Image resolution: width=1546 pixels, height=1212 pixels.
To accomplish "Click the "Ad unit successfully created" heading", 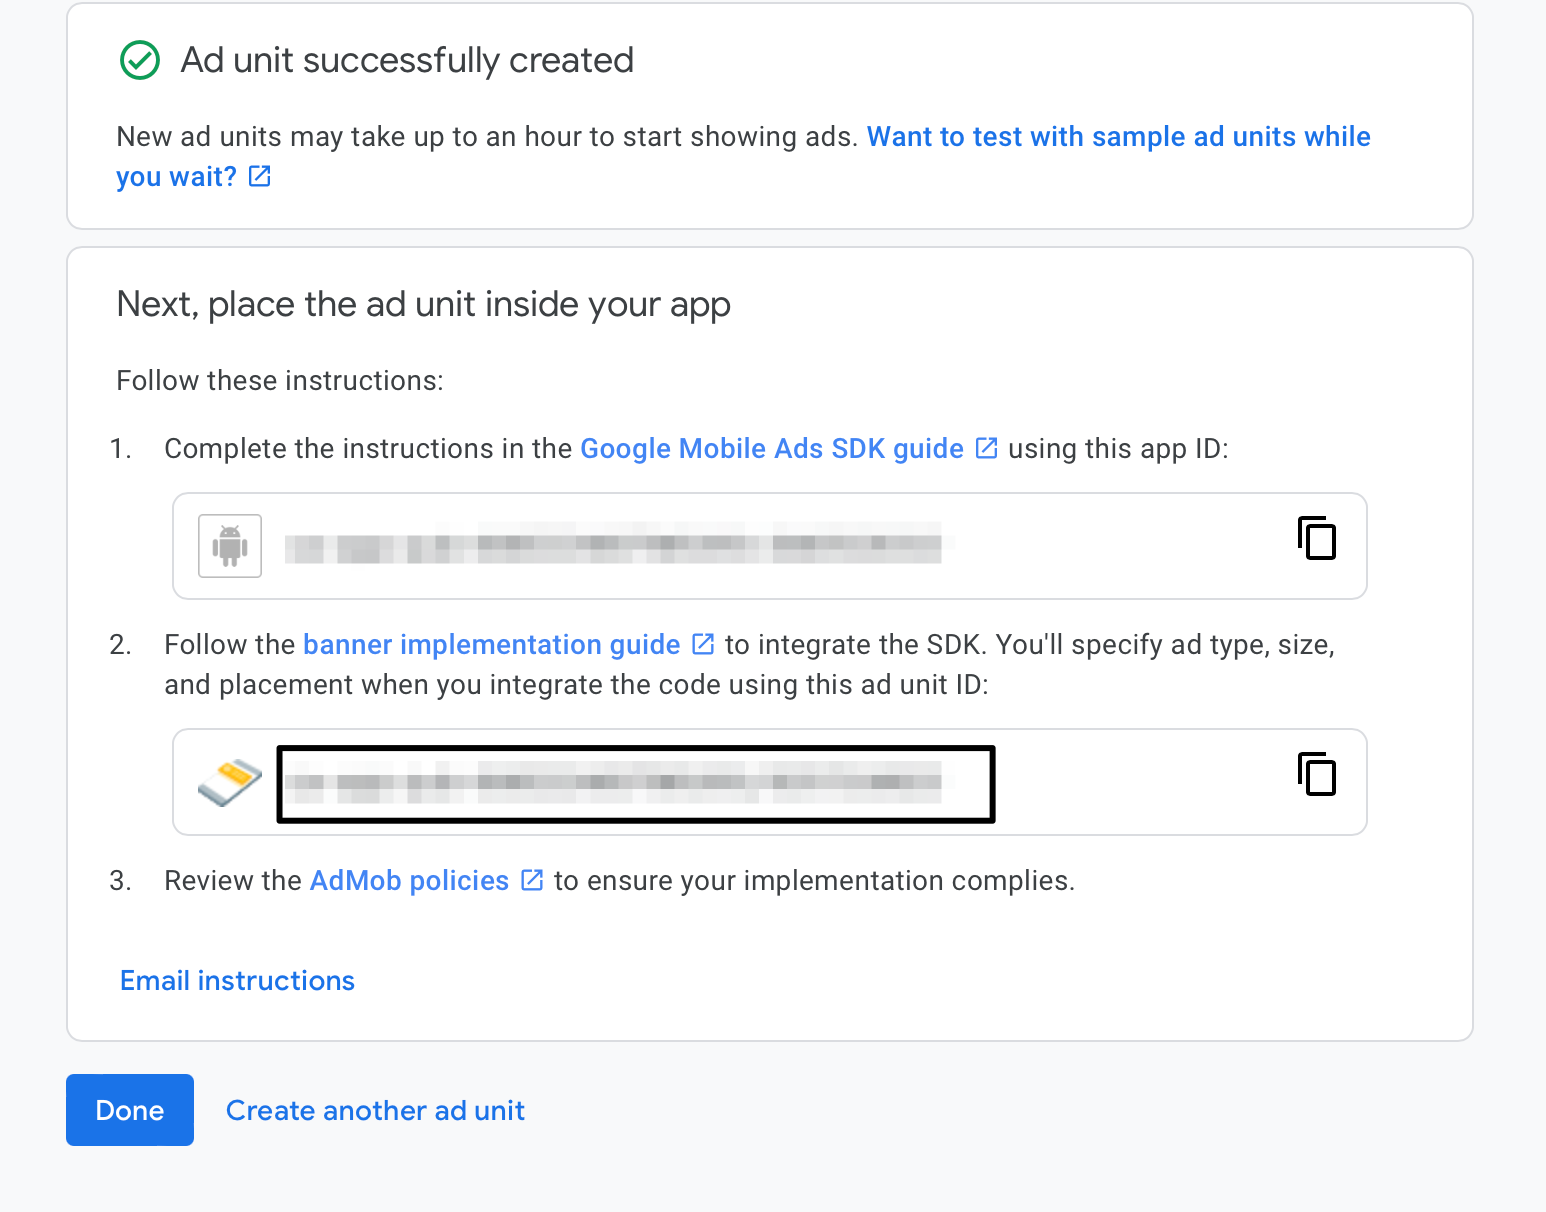I will point(407,61).
